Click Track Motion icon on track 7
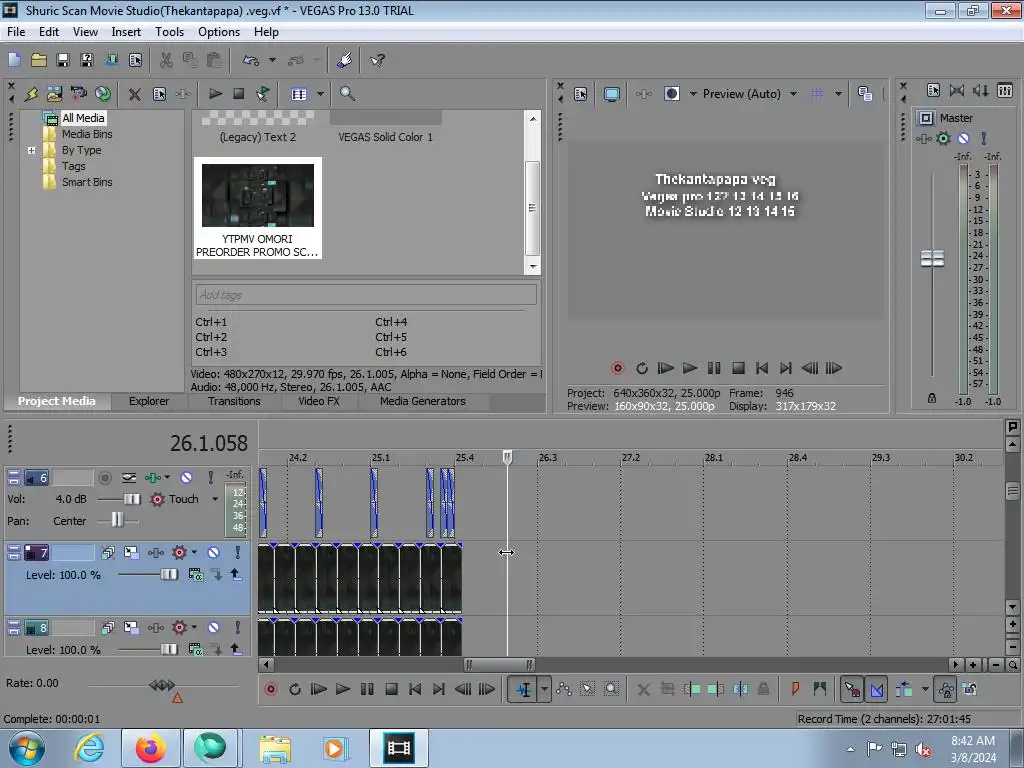This screenshot has height=768, width=1024. click(x=131, y=553)
